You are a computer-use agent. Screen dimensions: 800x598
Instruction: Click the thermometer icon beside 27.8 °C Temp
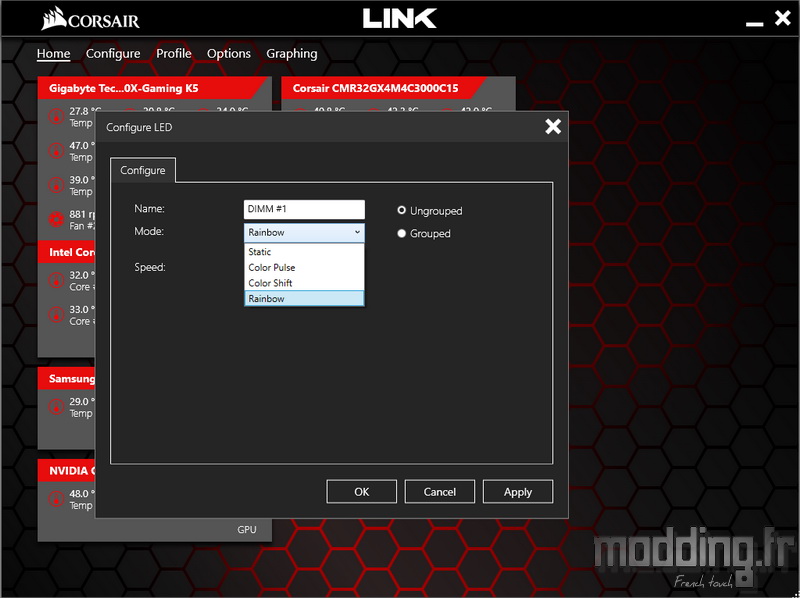point(56,116)
